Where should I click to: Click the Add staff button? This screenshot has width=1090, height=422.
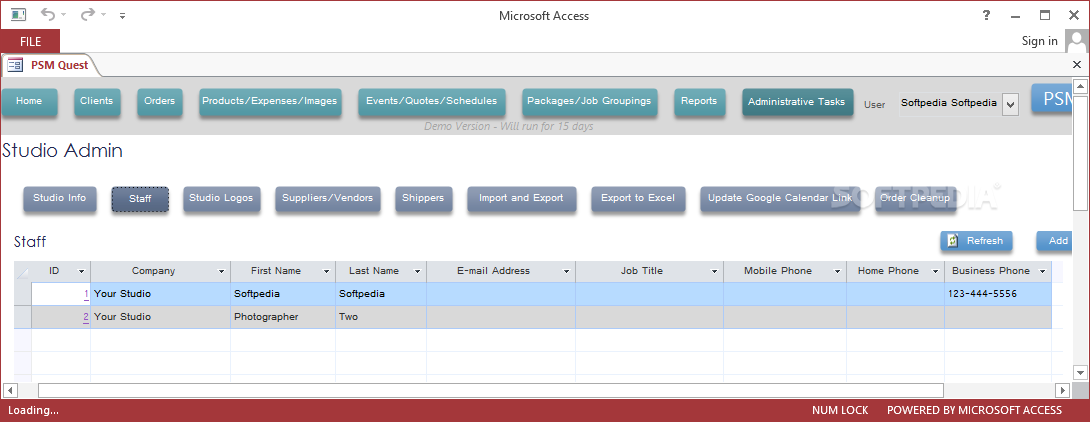pyautogui.click(x=1053, y=241)
